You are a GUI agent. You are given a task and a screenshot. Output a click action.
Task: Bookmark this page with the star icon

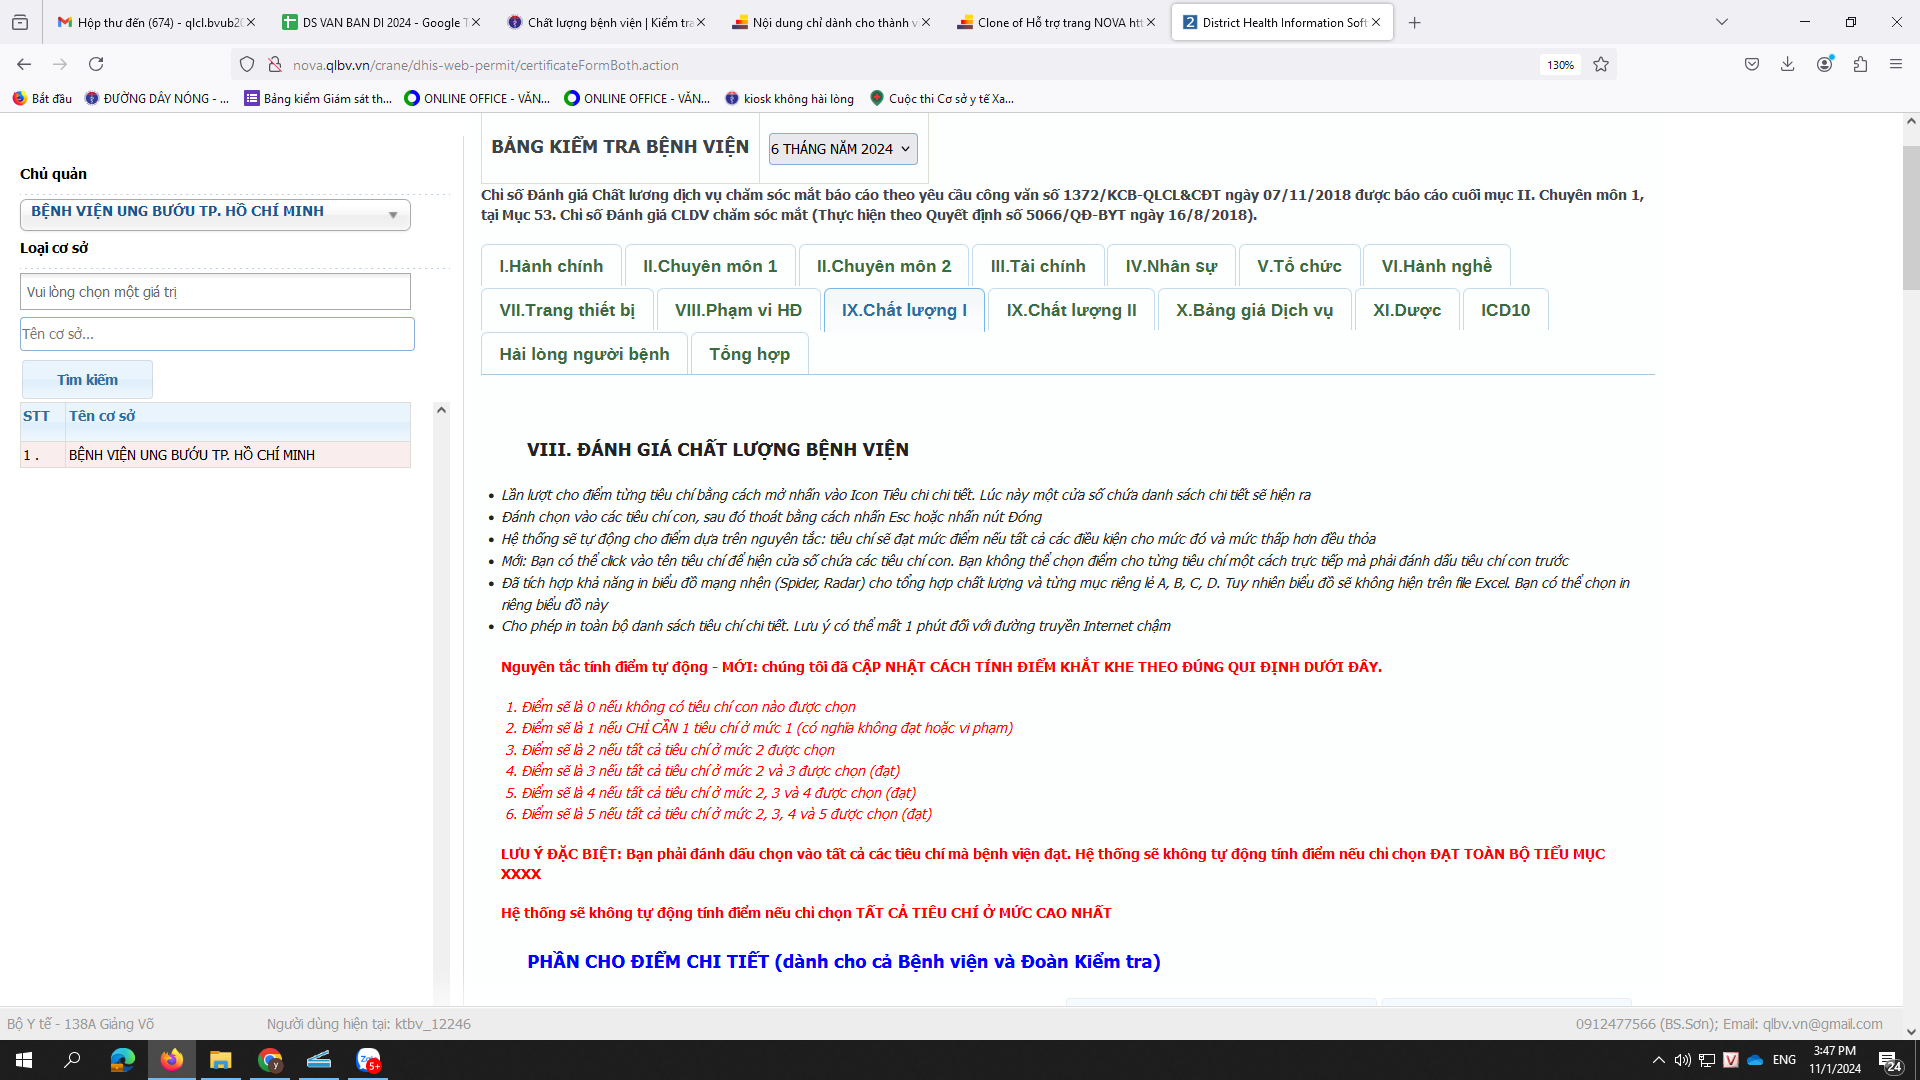1601,64
